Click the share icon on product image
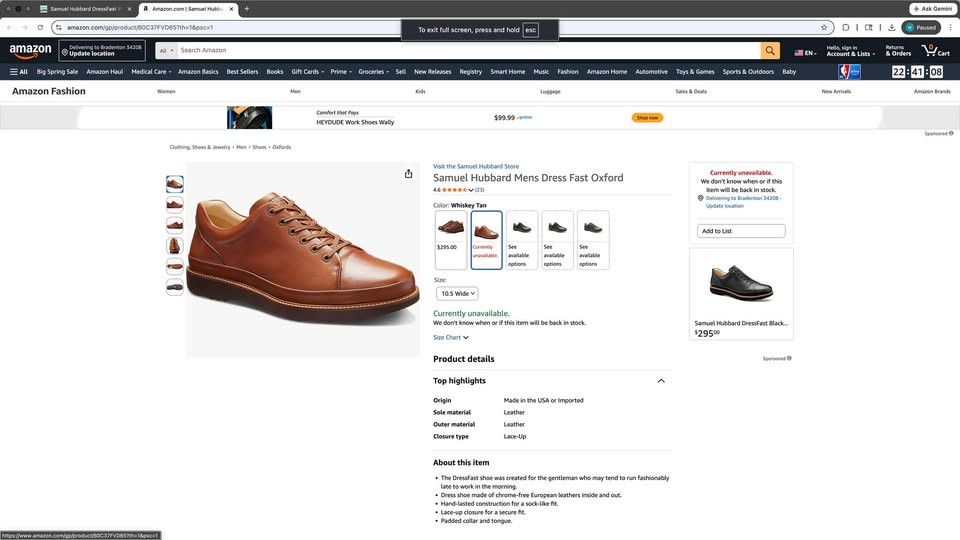 click(408, 174)
